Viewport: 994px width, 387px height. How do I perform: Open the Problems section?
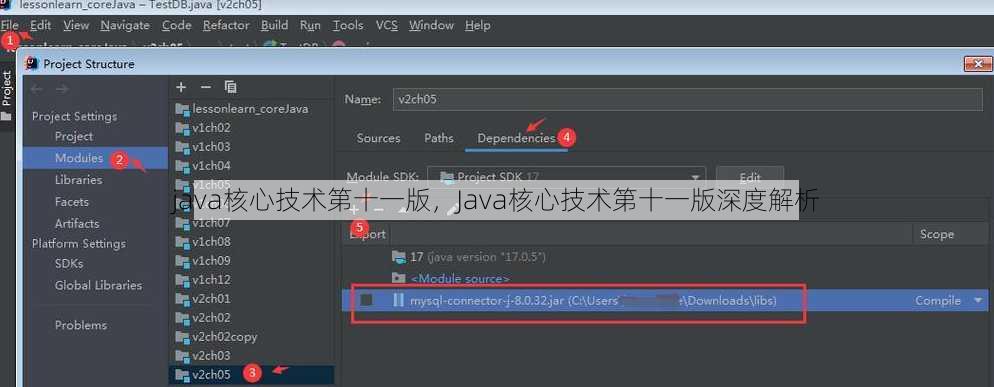point(81,325)
